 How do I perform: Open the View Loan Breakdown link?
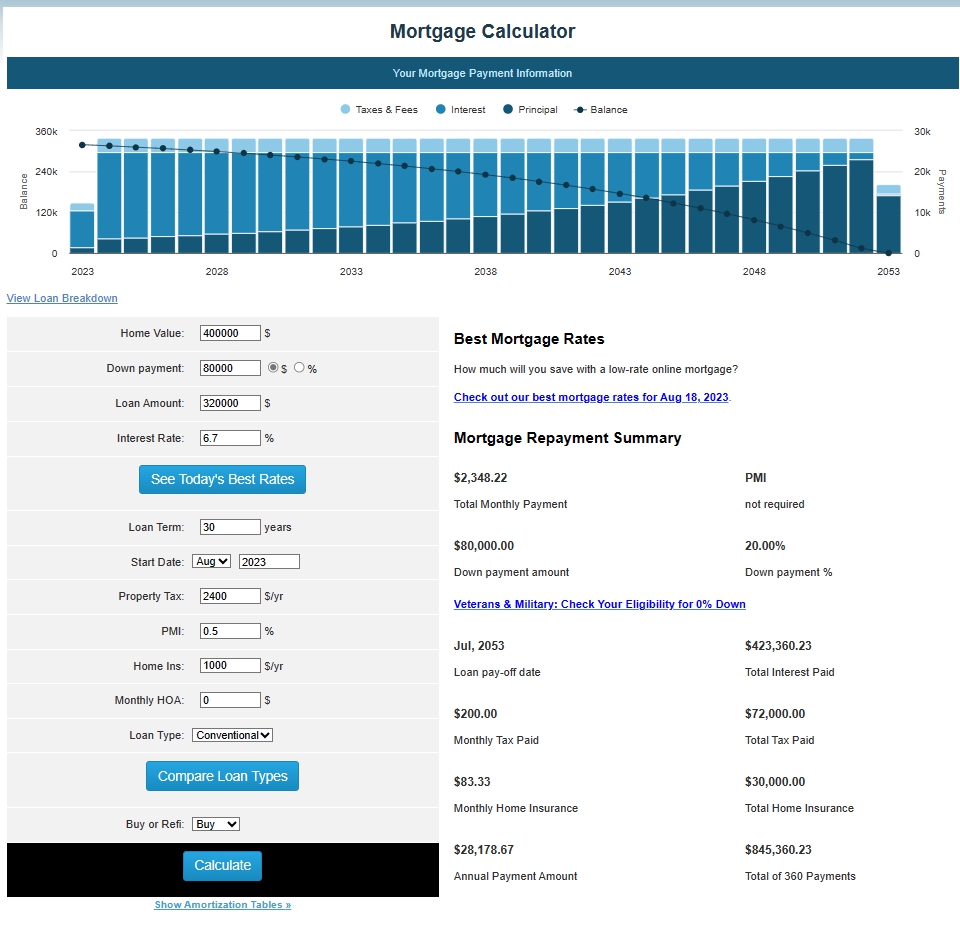tap(61, 298)
